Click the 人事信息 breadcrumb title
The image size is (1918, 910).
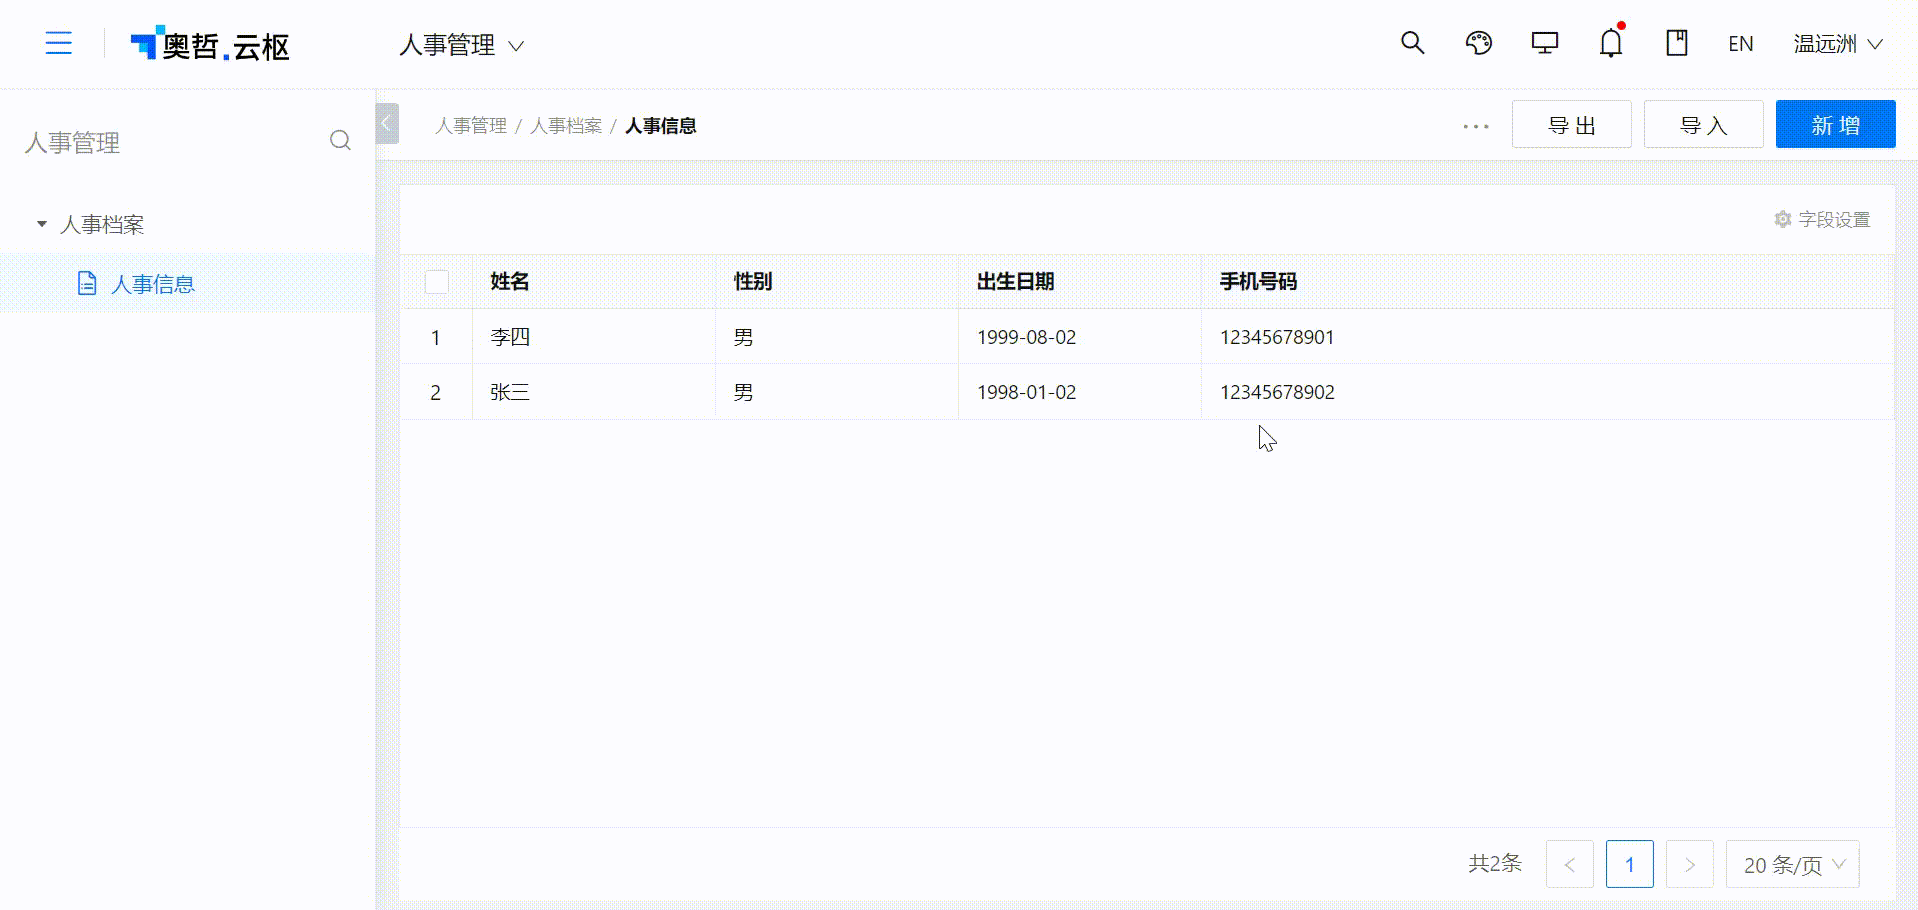(661, 126)
